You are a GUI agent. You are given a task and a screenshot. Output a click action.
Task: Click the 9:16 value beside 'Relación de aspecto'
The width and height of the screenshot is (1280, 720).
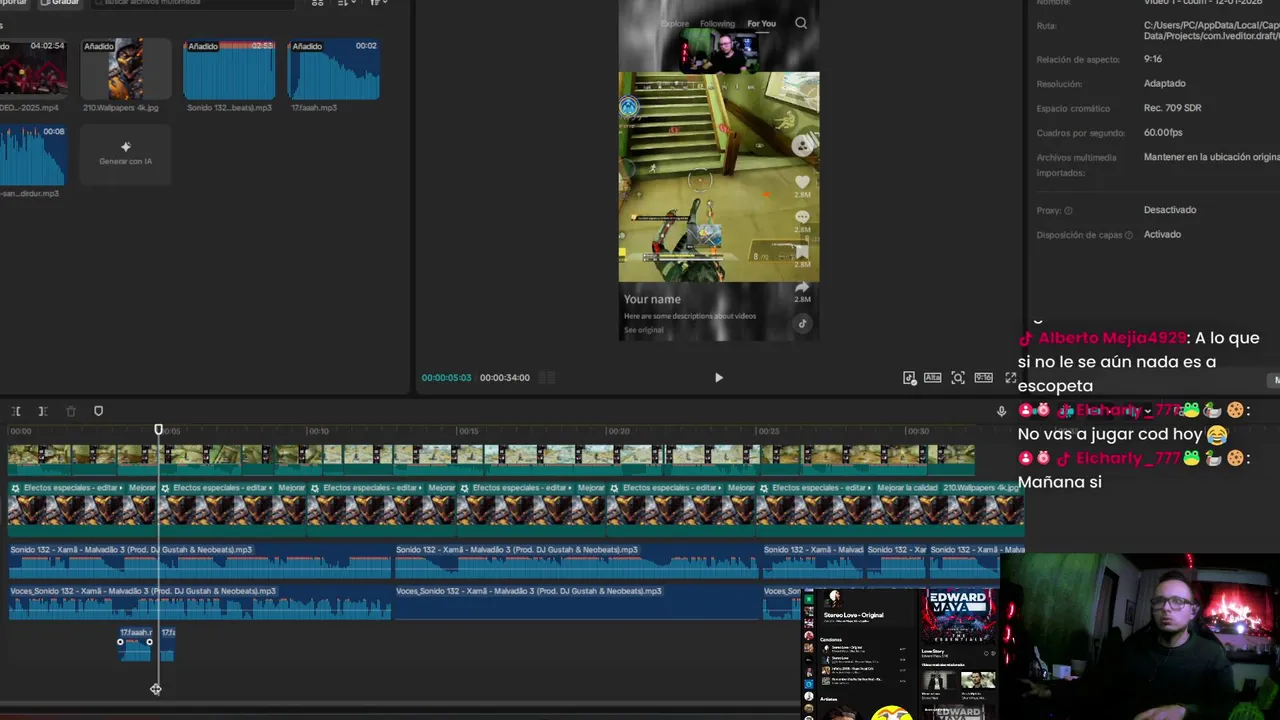tap(1152, 59)
